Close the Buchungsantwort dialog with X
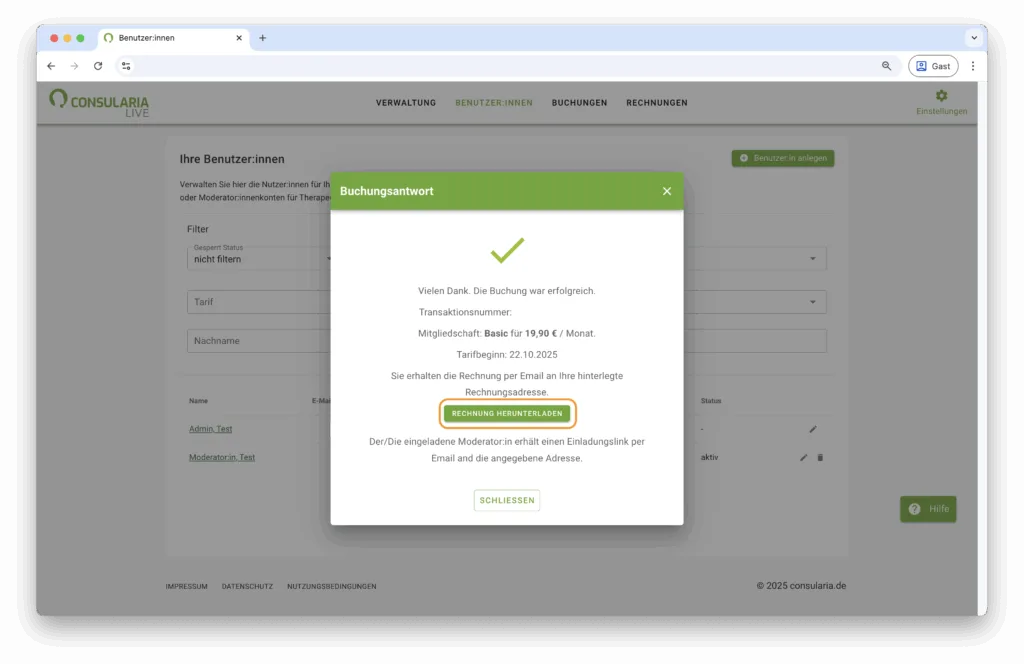 667,191
